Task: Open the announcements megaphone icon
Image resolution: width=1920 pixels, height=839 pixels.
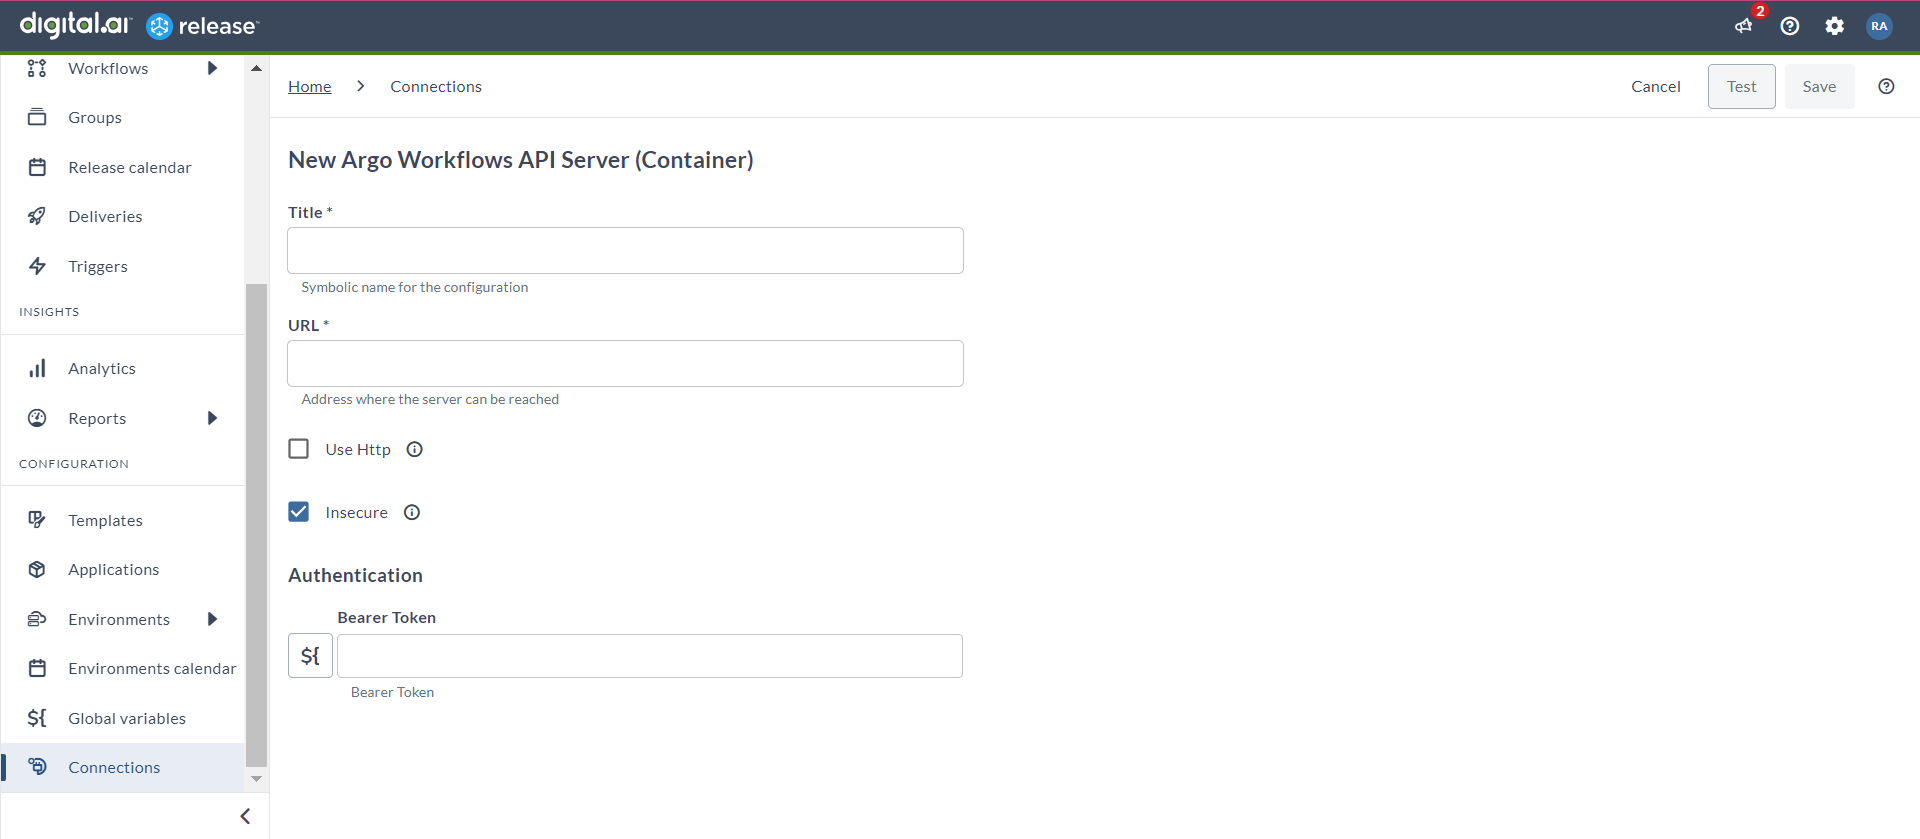Action: click(1744, 26)
